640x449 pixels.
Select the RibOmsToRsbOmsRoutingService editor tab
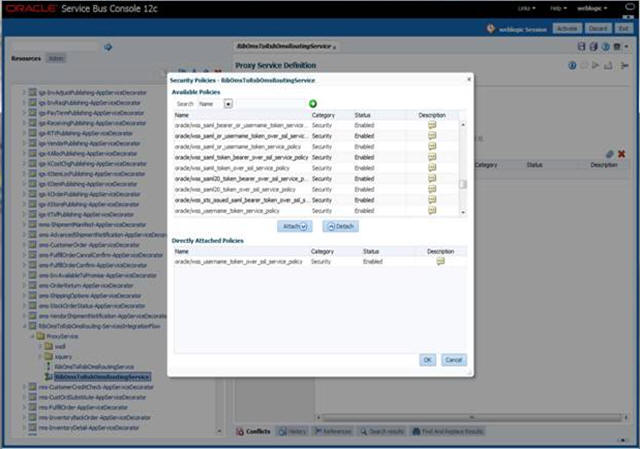(285, 47)
